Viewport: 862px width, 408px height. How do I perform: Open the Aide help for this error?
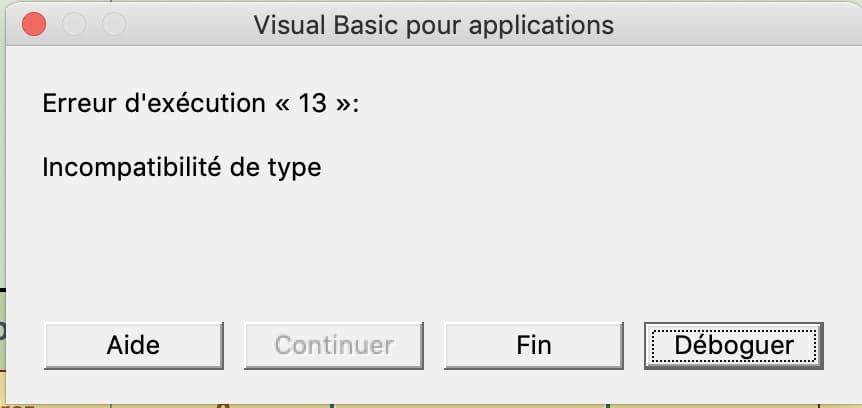(x=133, y=345)
